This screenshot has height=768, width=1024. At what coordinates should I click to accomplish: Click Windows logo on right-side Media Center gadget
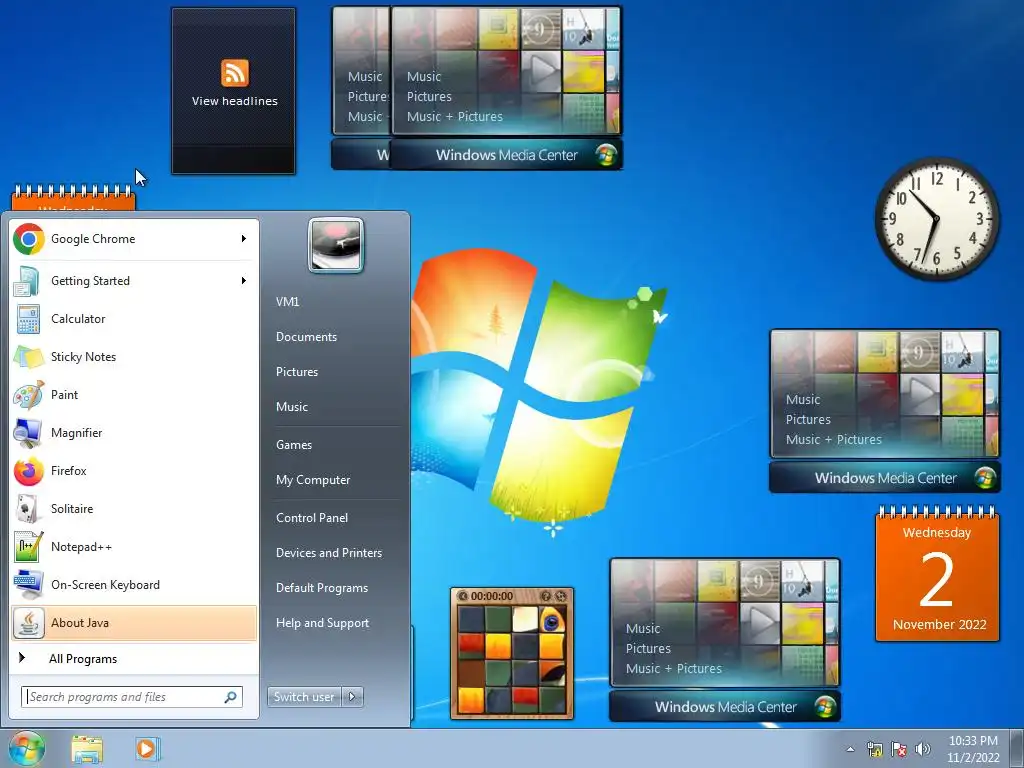pos(985,478)
